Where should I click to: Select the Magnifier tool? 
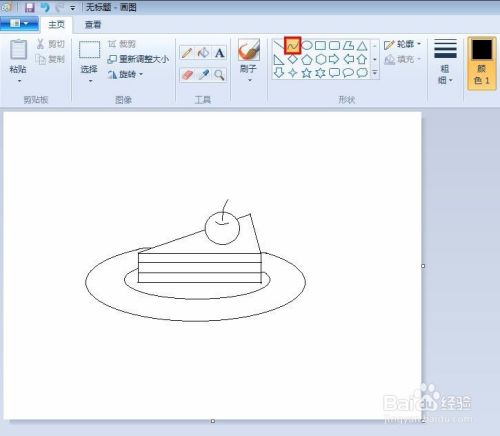click(x=219, y=74)
